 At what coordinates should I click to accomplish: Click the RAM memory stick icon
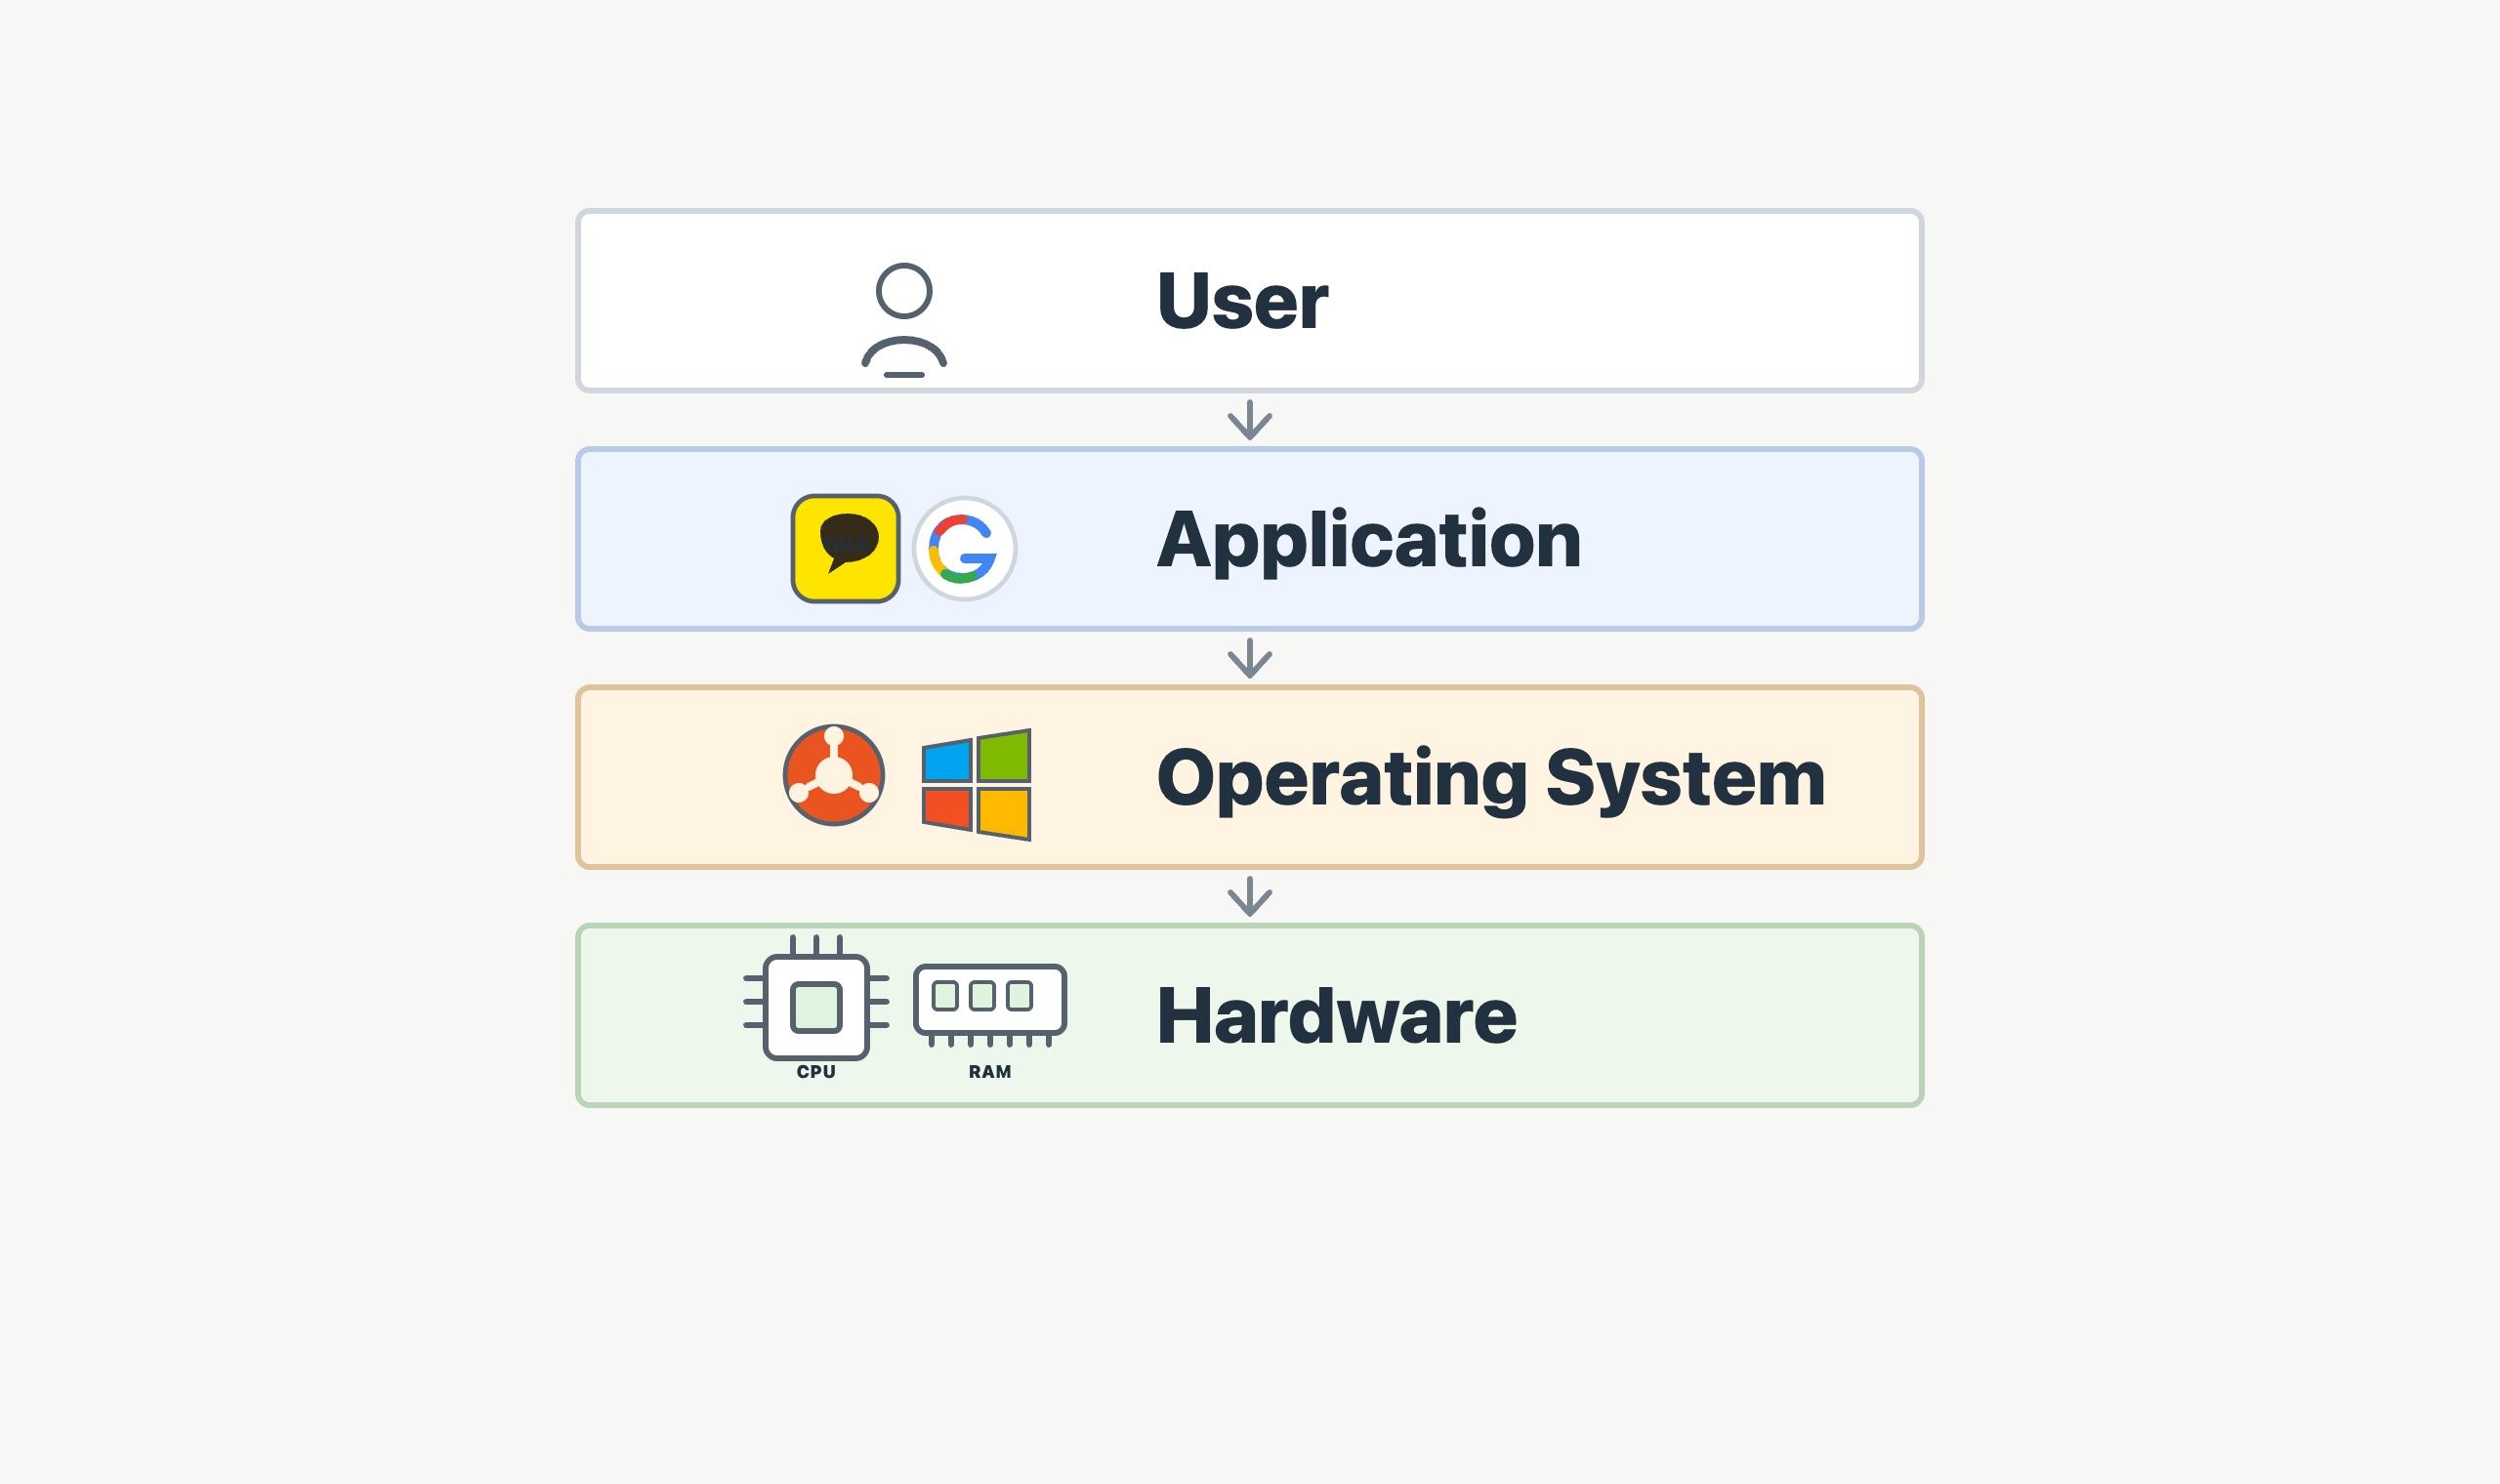[990, 1005]
